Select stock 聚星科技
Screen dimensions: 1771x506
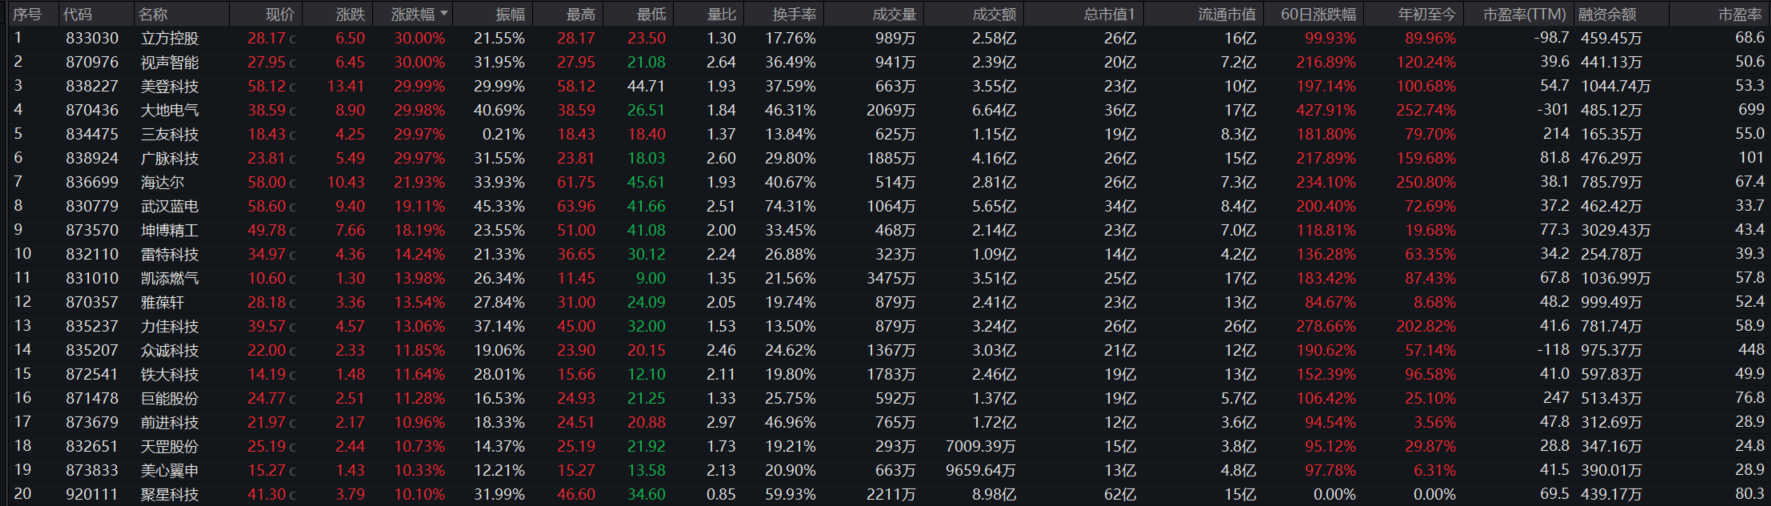click(169, 494)
